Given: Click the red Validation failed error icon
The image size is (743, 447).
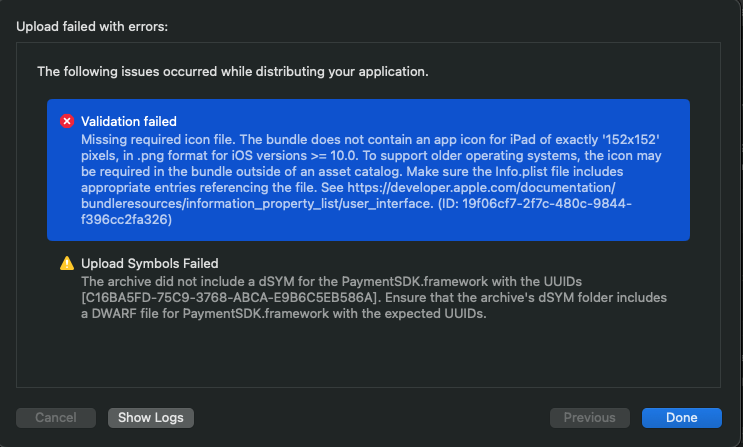Looking at the screenshot, I should pyautogui.click(x=67, y=121).
